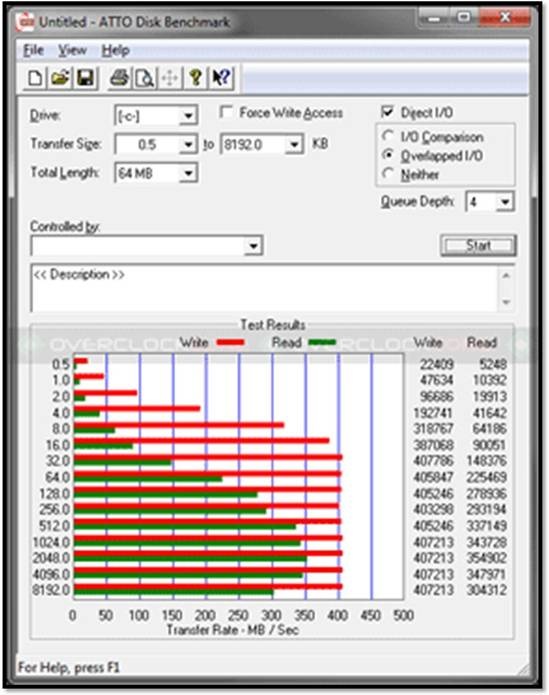Image resolution: width=549 pixels, height=695 pixels.
Task: Save benchmark results with floppy icon
Action: [x=86, y=78]
